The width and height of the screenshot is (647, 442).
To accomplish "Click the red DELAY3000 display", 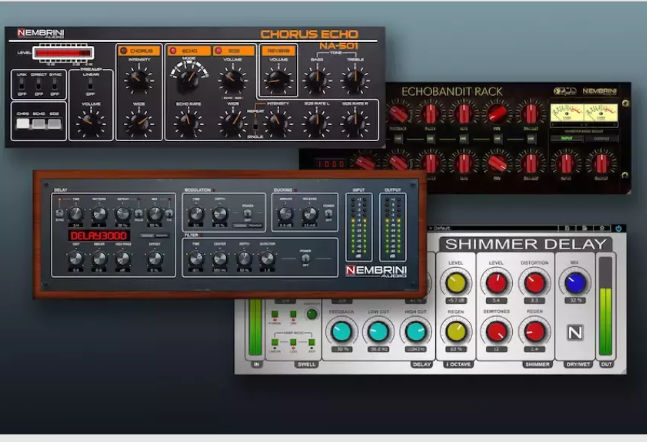I will click(x=99, y=236).
